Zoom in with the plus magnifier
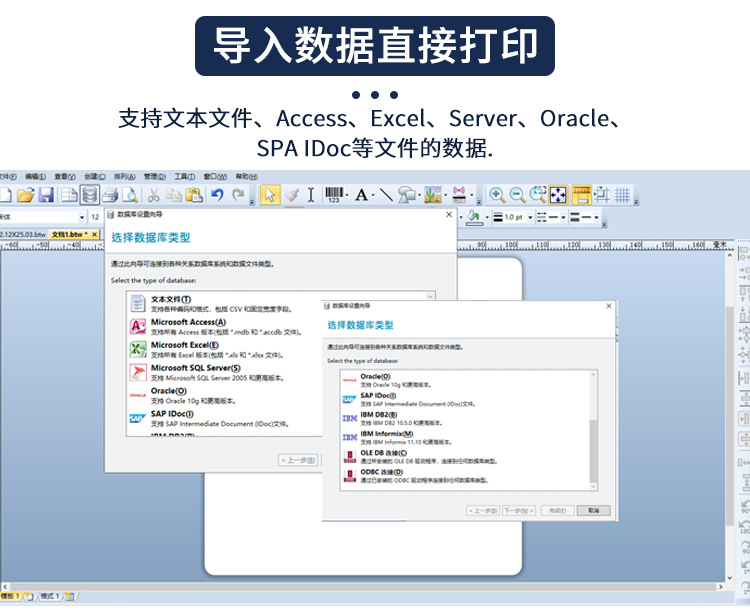 [x=497, y=195]
